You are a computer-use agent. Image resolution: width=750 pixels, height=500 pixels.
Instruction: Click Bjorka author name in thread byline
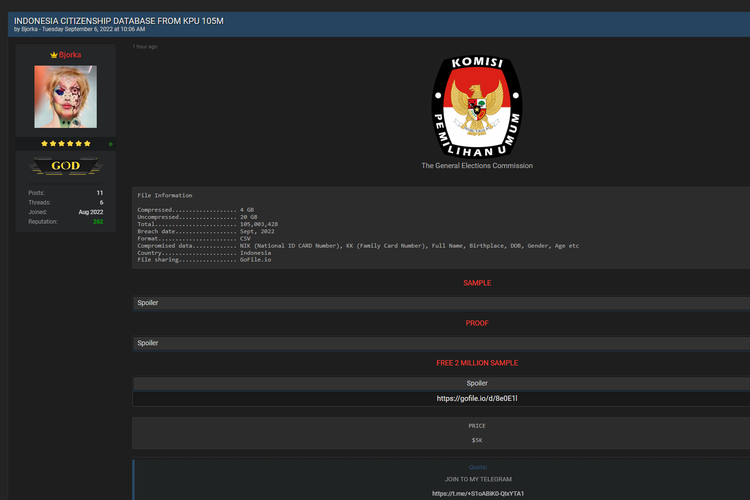pos(29,29)
